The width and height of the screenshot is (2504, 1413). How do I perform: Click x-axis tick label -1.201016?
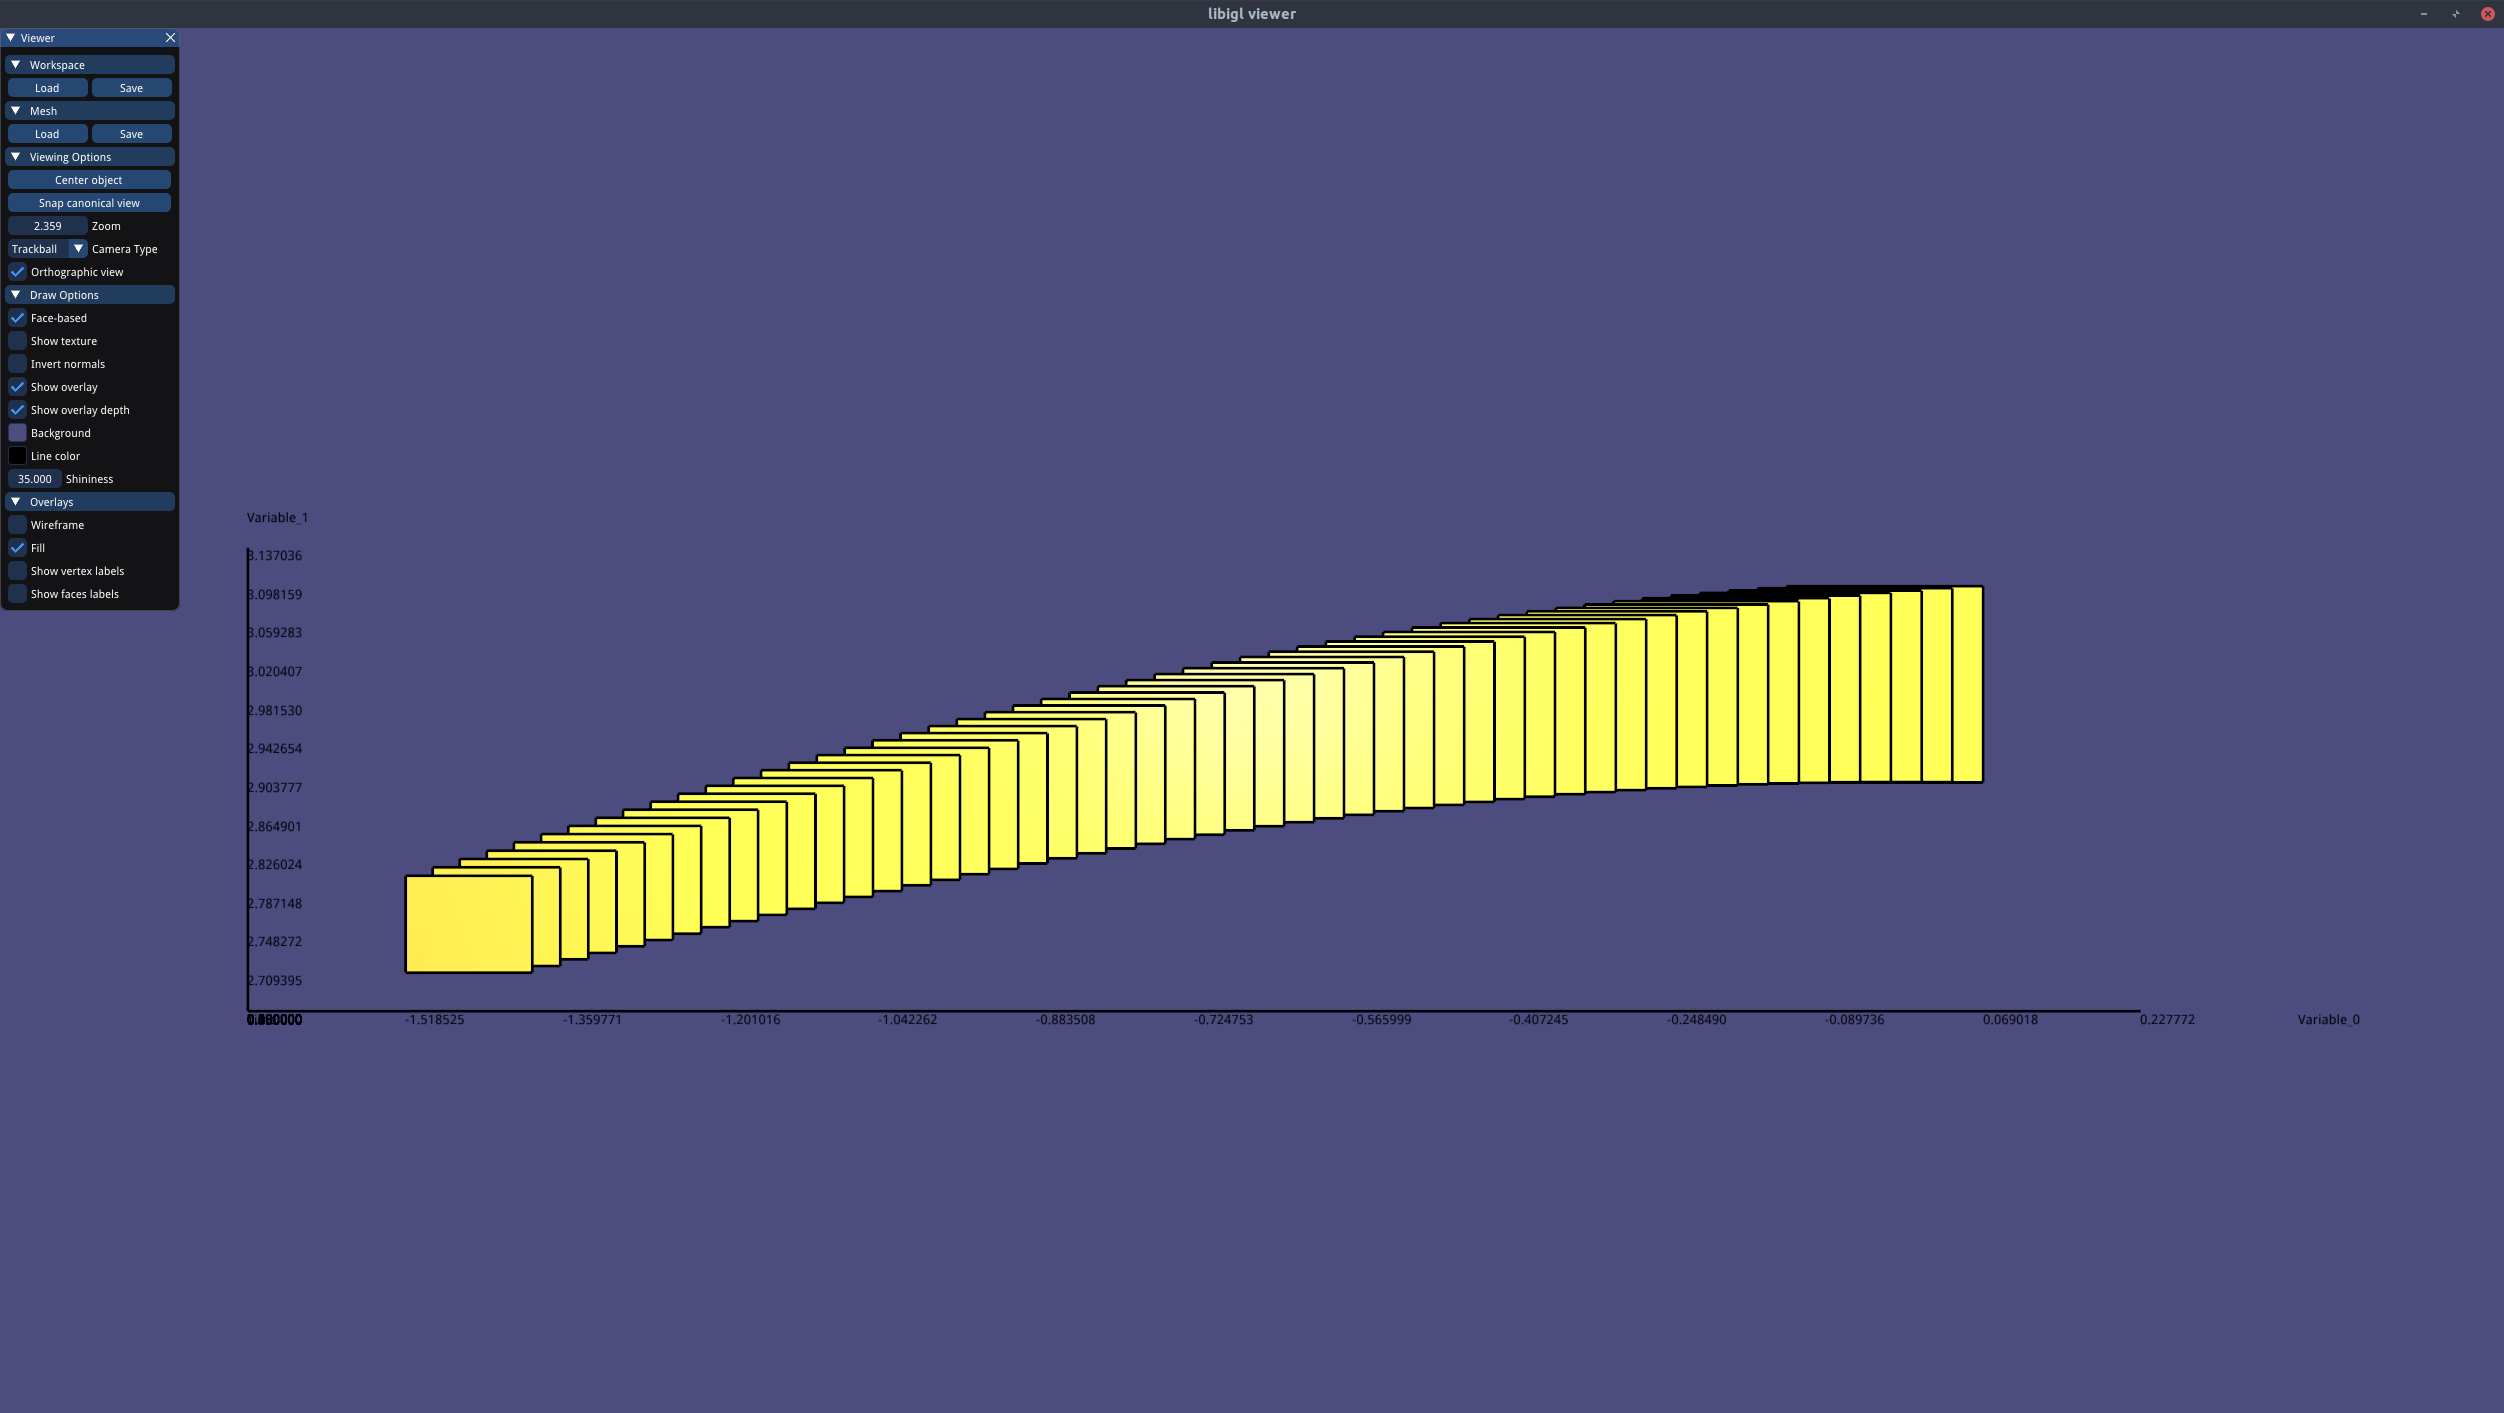pos(750,1020)
